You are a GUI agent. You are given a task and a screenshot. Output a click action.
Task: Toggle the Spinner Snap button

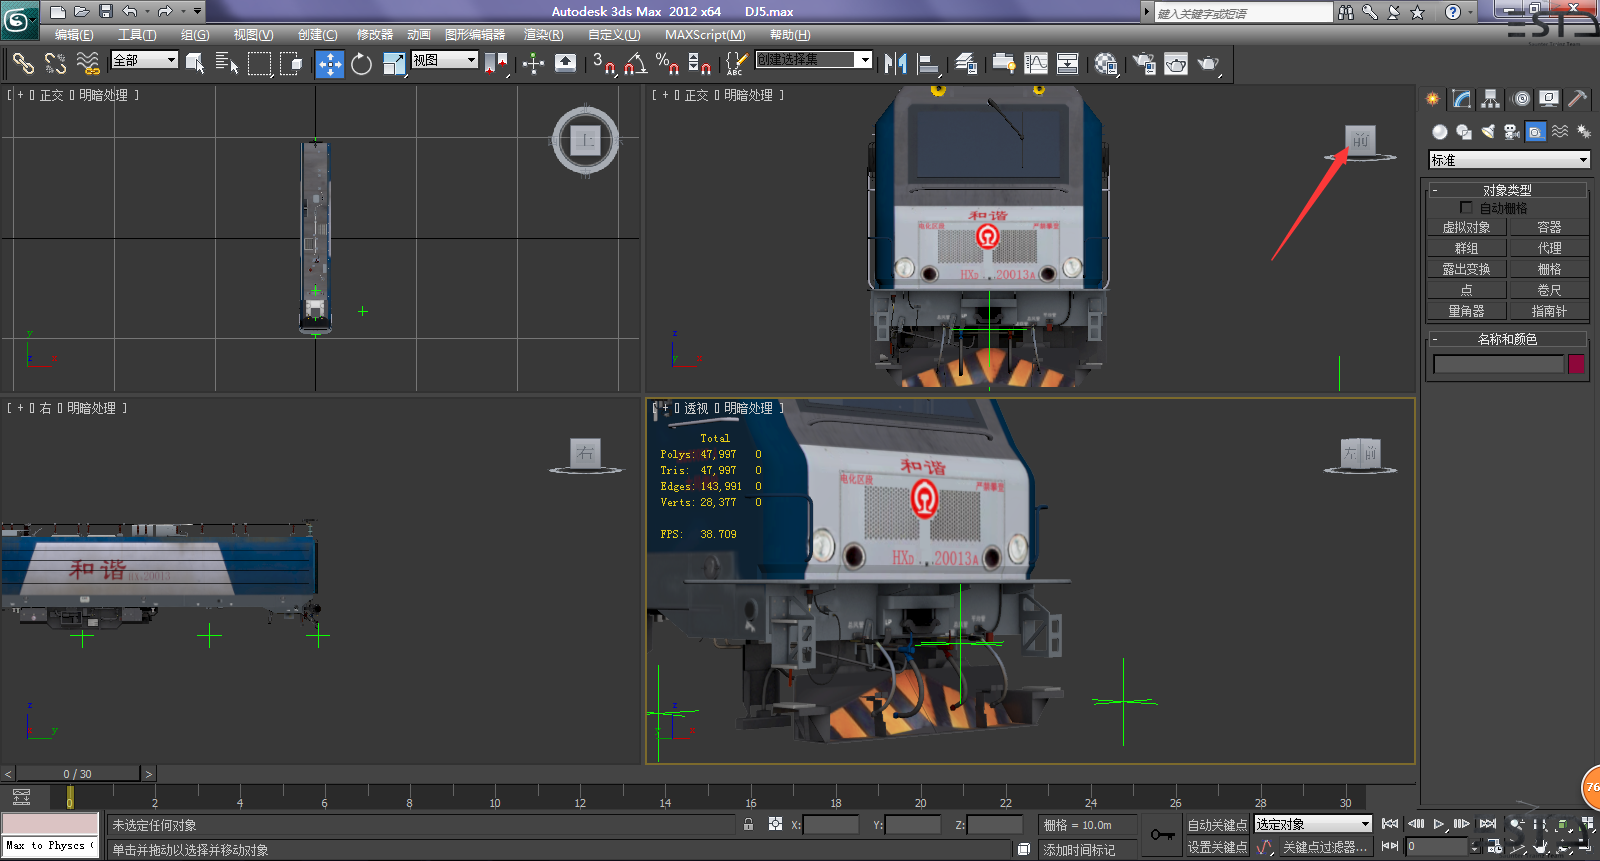coord(700,64)
